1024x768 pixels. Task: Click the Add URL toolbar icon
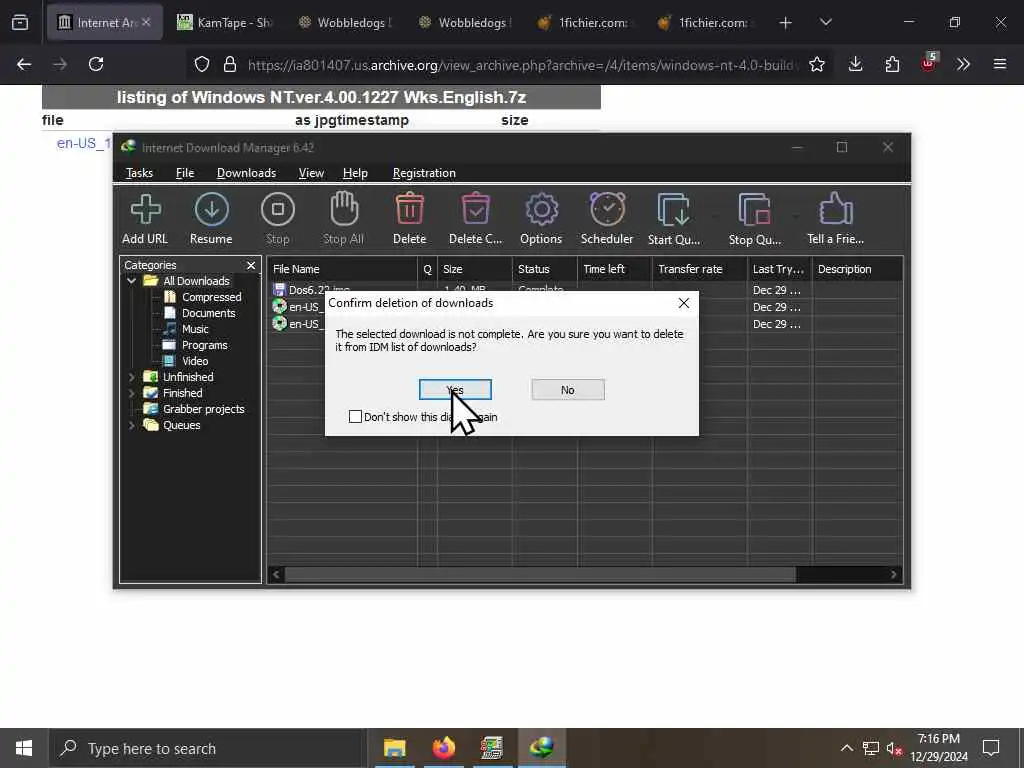(x=145, y=219)
